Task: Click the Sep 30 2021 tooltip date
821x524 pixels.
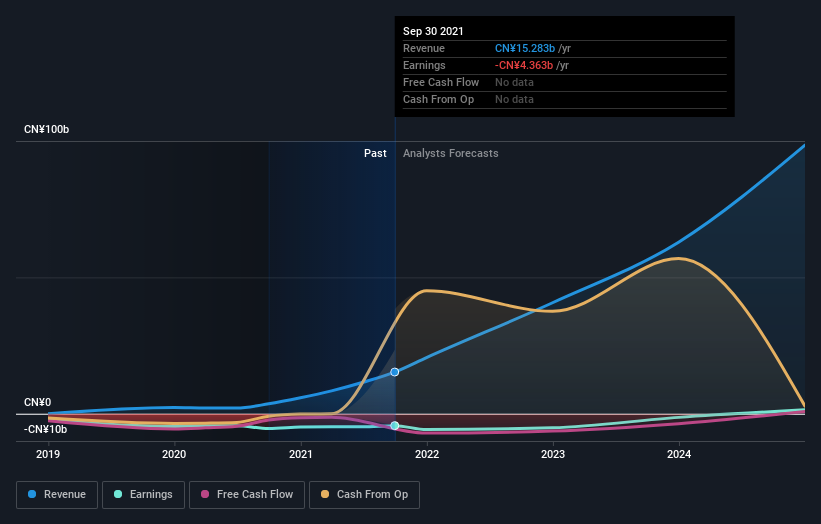Action: click(433, 31)
